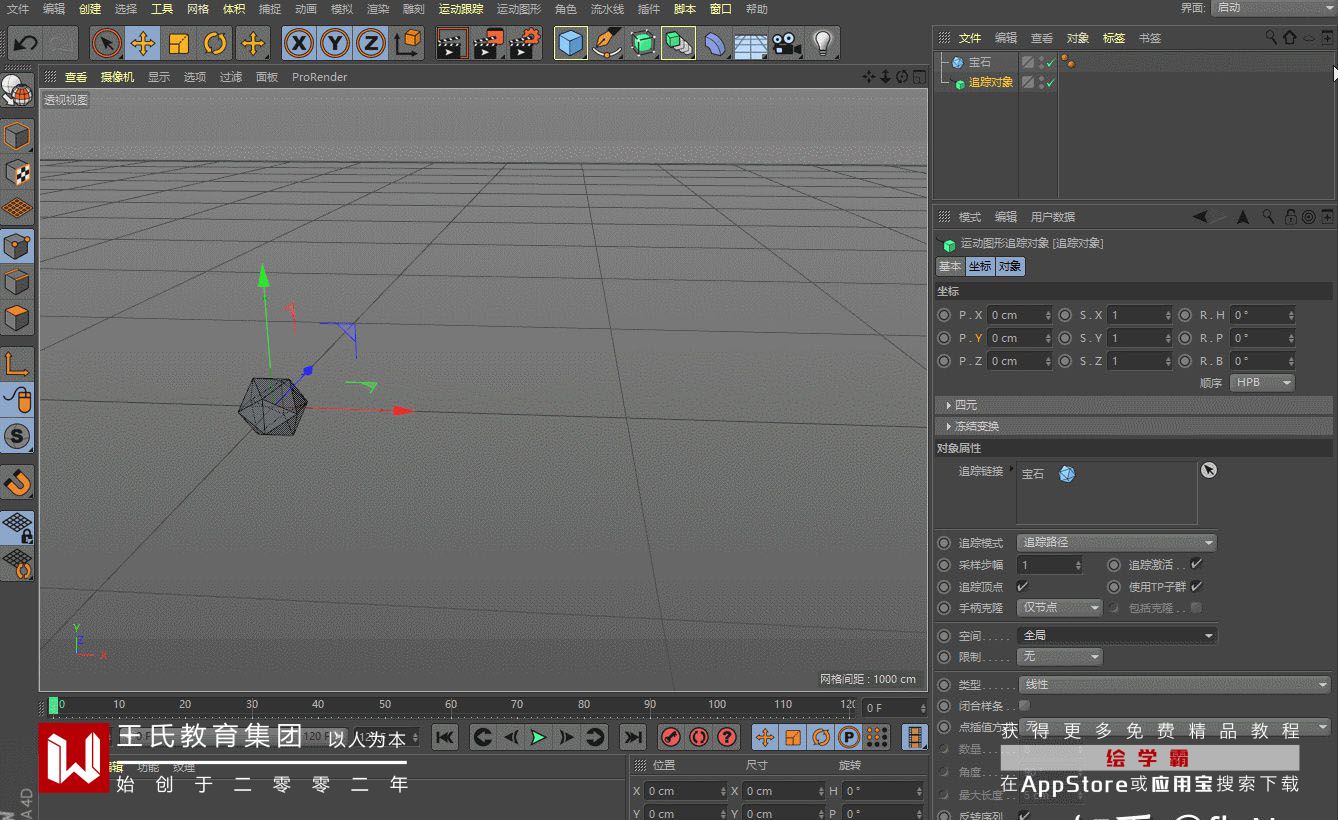Enable the 闭合样条 checkbox
This screenshot has width=1338, height=820.
(x=1024, y=706)
